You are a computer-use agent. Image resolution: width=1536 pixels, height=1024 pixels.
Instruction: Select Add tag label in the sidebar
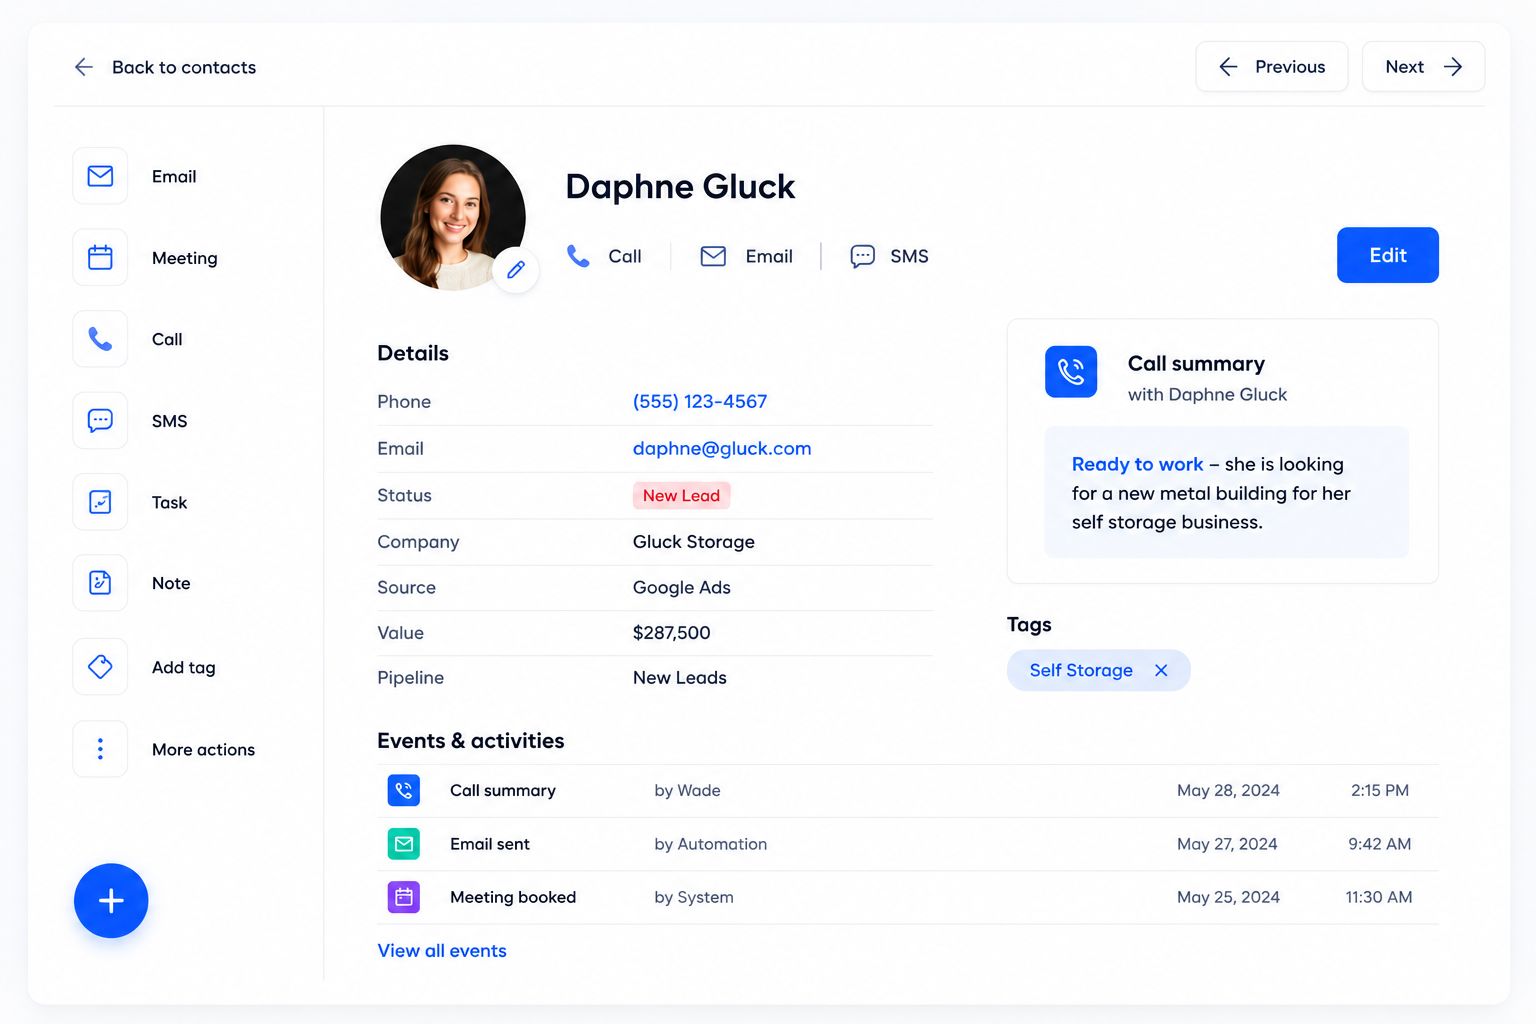coord(184,667)
